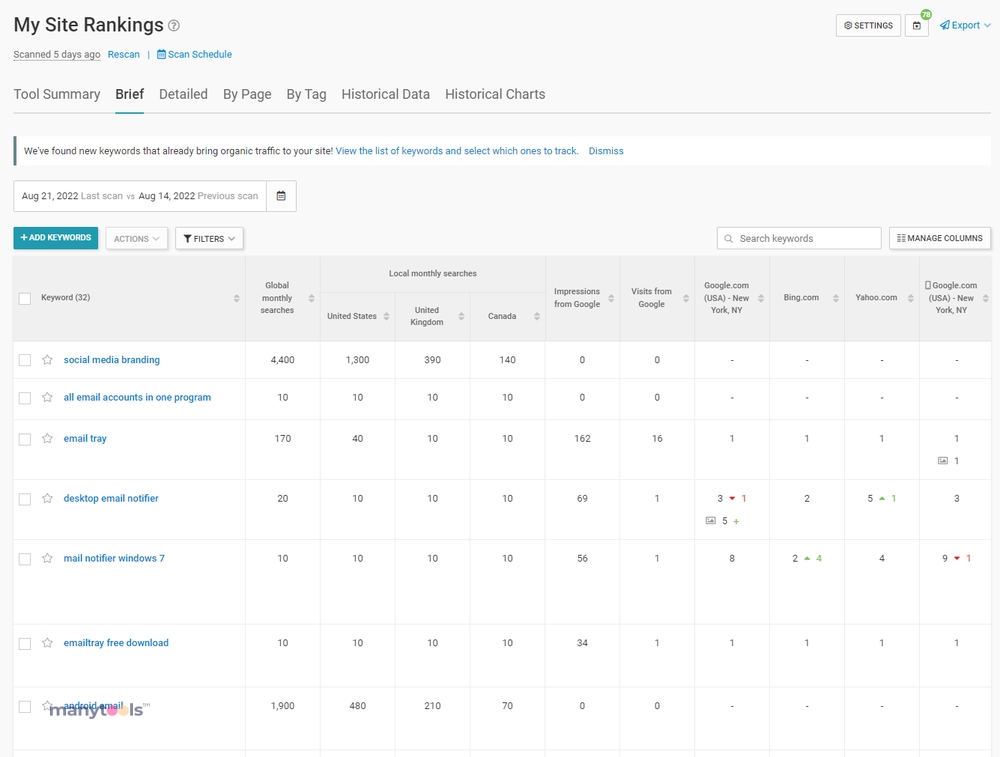Sort by Yahoo.com rank column
Image resolution: width=1000 pixels, height=757 pixels.
tap(911, 298)
